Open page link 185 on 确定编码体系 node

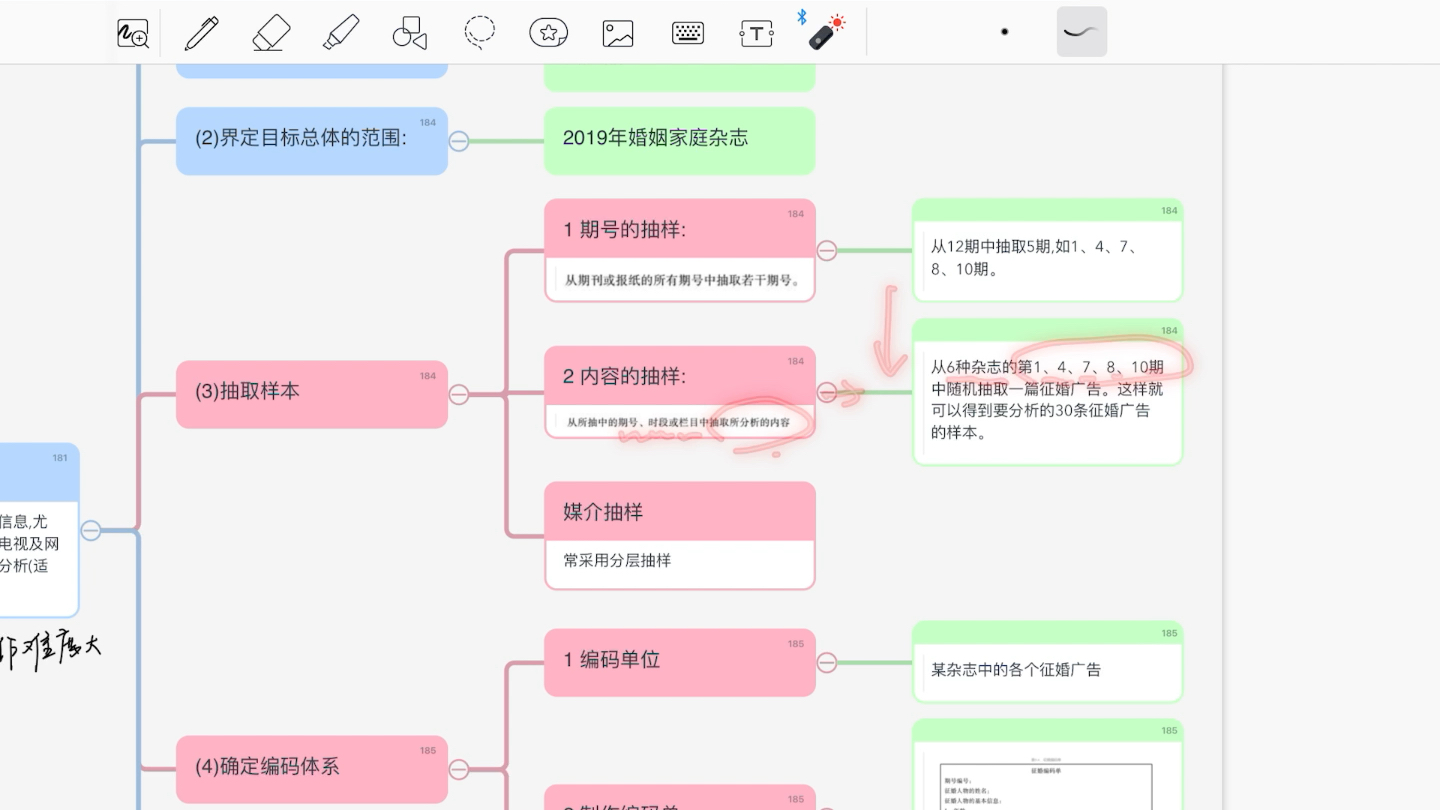(x=427, y=751)
